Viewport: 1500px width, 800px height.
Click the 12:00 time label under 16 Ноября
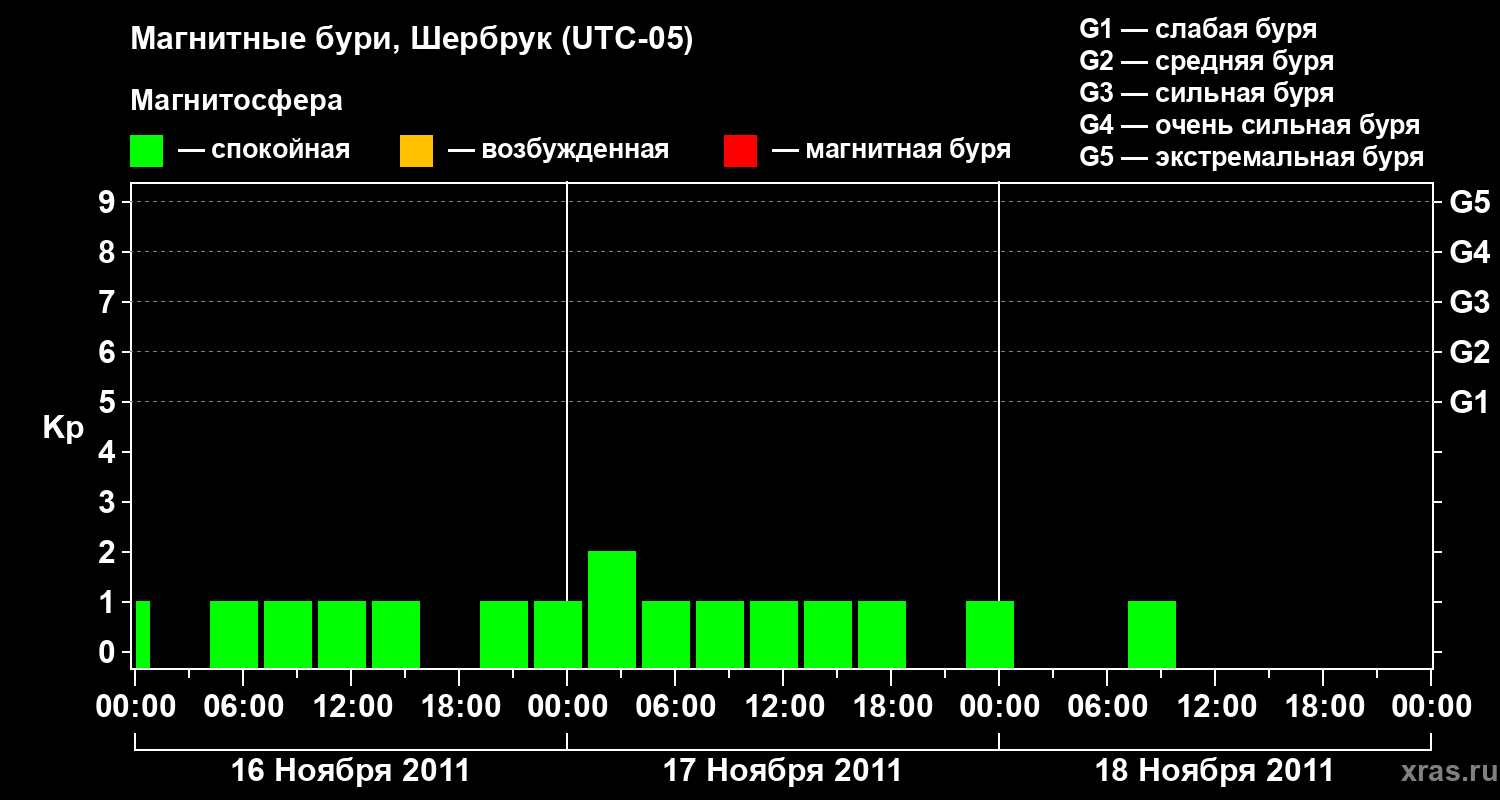(351, 707)
